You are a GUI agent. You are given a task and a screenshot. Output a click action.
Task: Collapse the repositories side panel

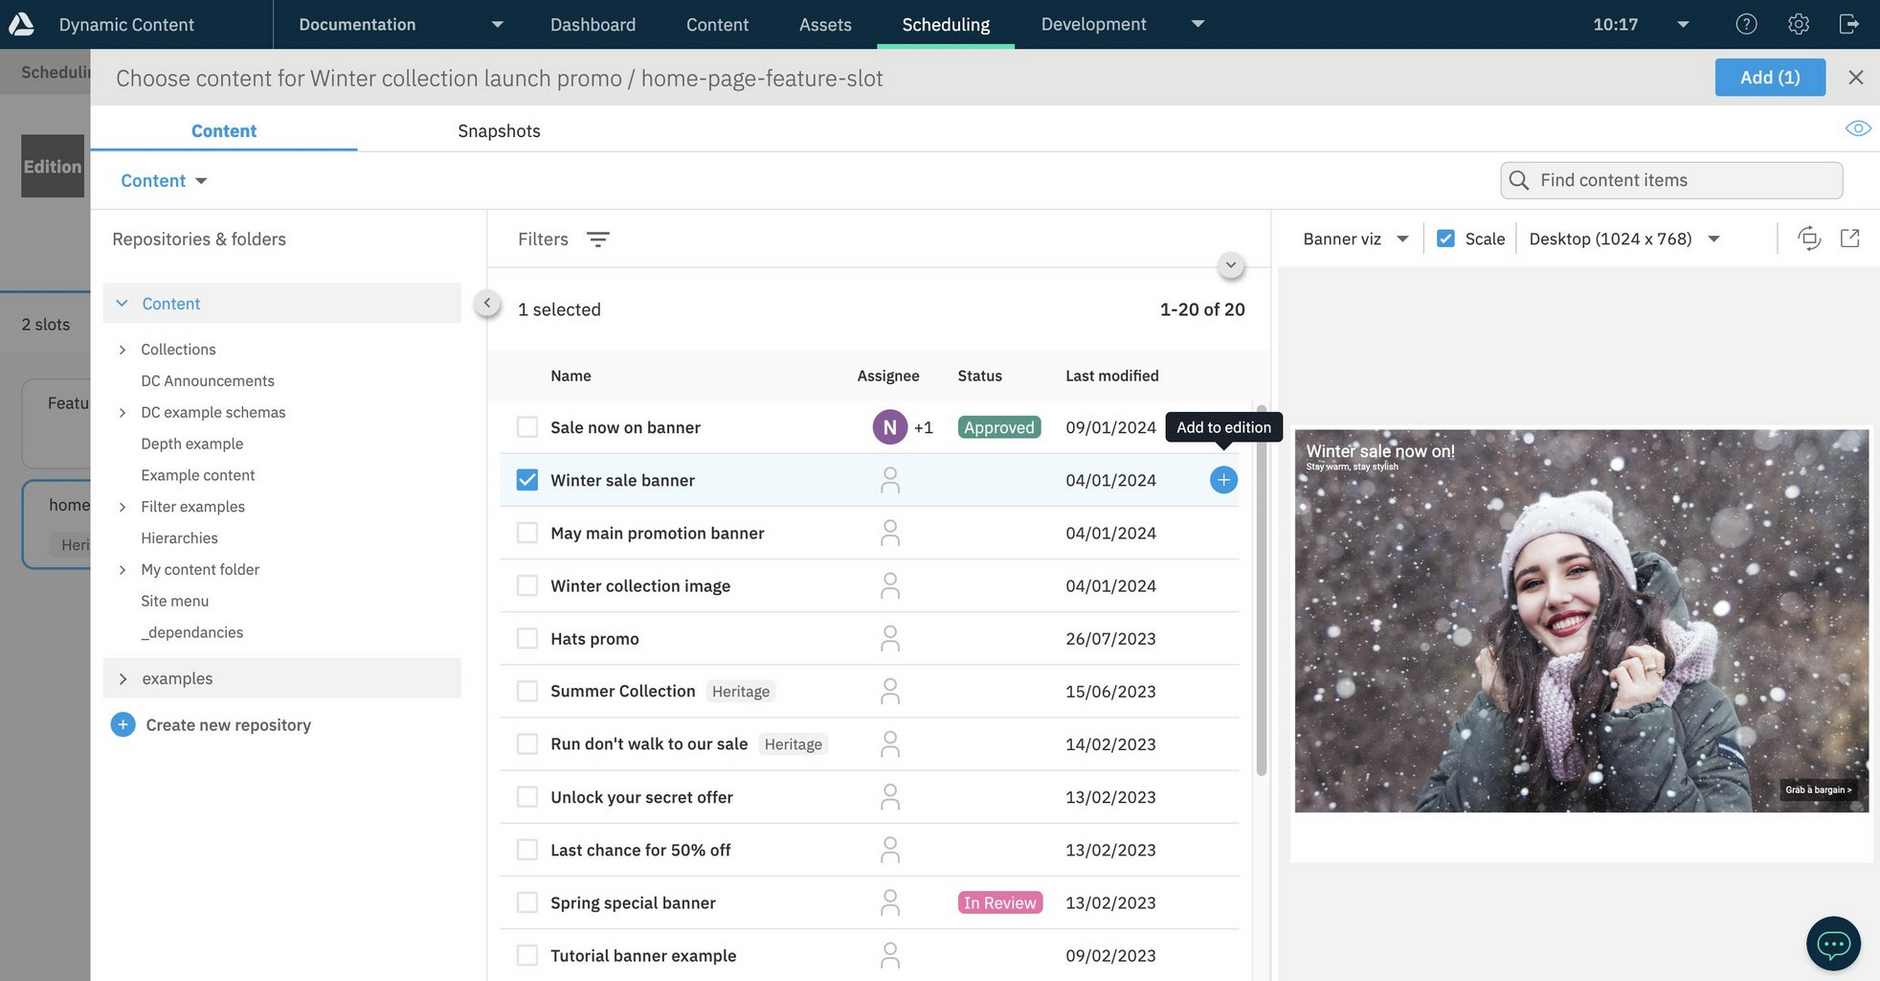(x=487, y=303)
